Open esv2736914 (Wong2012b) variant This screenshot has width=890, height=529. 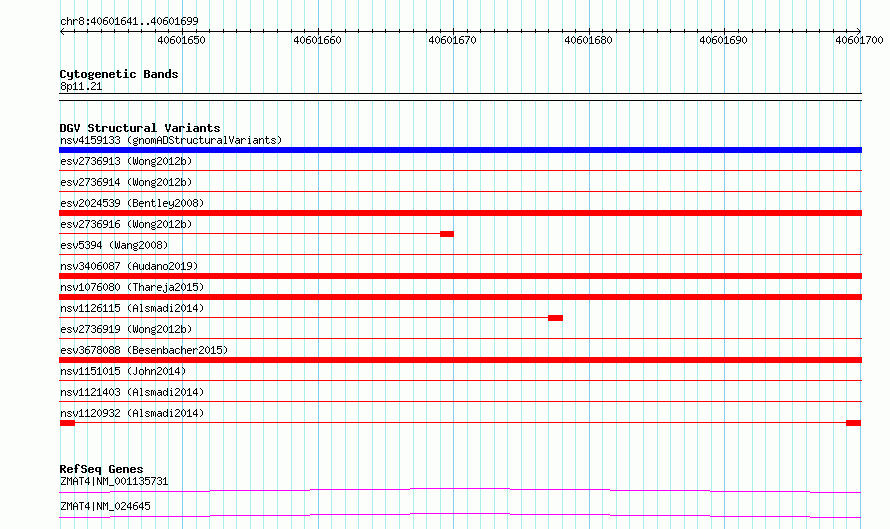tap(126, 182)
